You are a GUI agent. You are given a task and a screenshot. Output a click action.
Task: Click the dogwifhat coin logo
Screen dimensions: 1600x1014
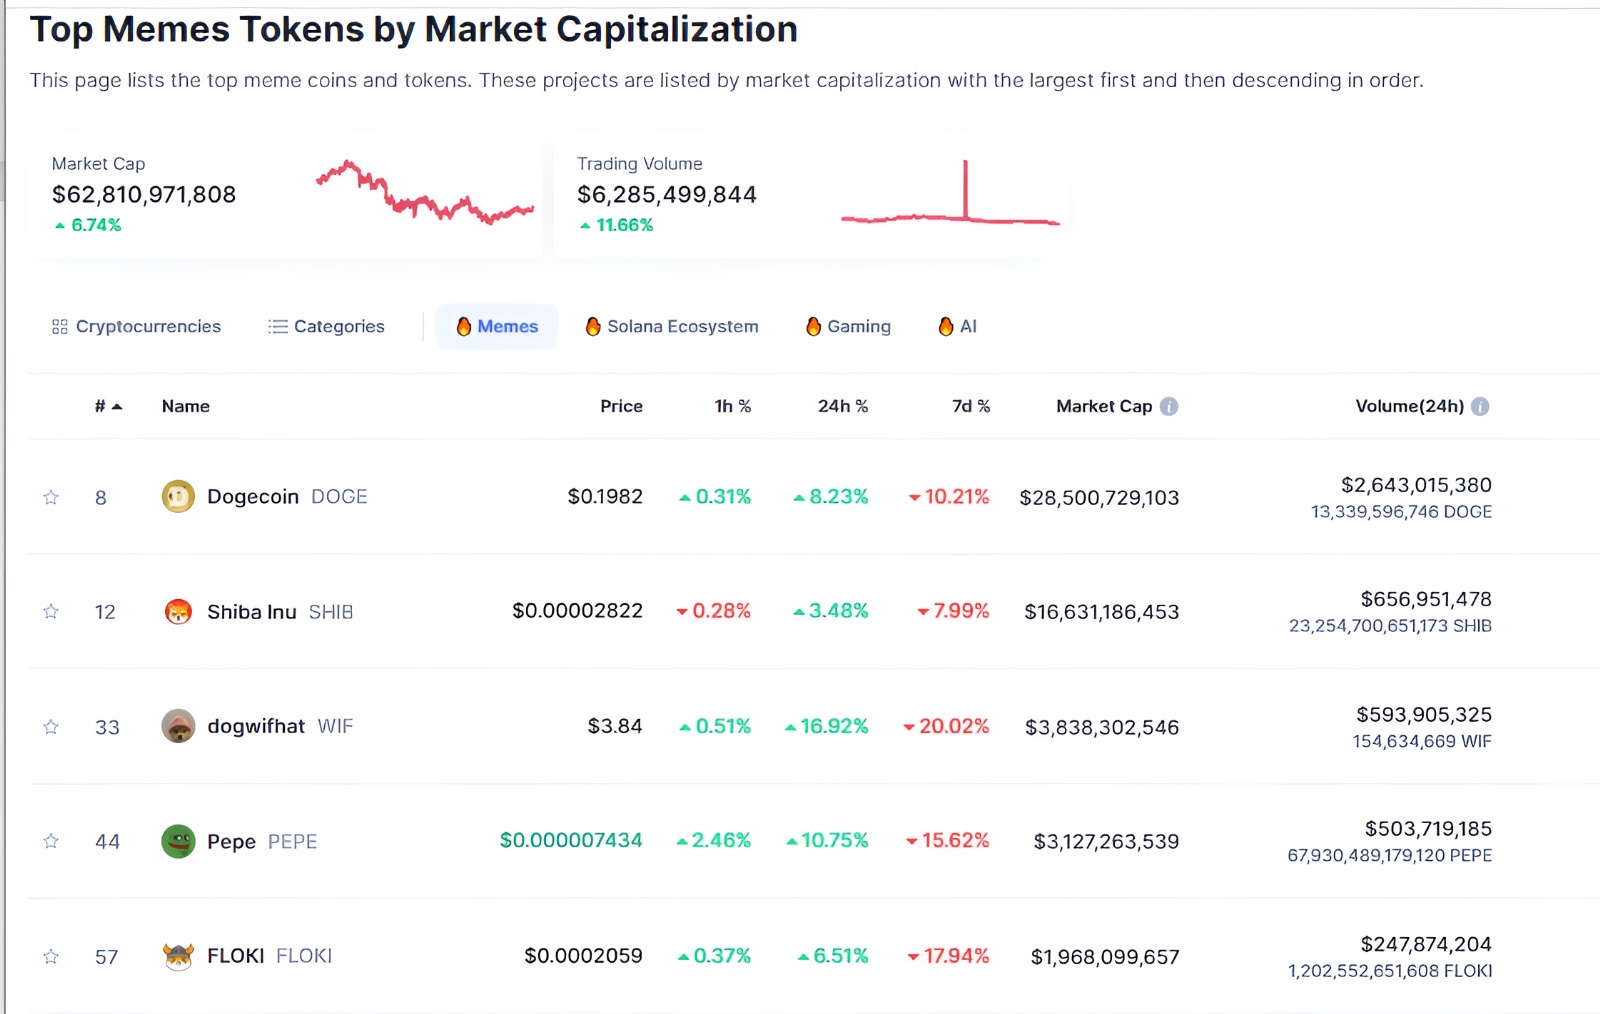[x=178, y=727]
